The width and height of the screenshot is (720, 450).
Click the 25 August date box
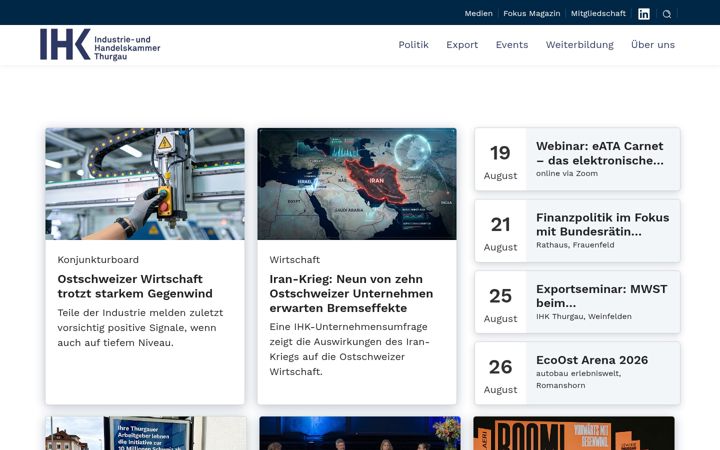tap(501, 302)
